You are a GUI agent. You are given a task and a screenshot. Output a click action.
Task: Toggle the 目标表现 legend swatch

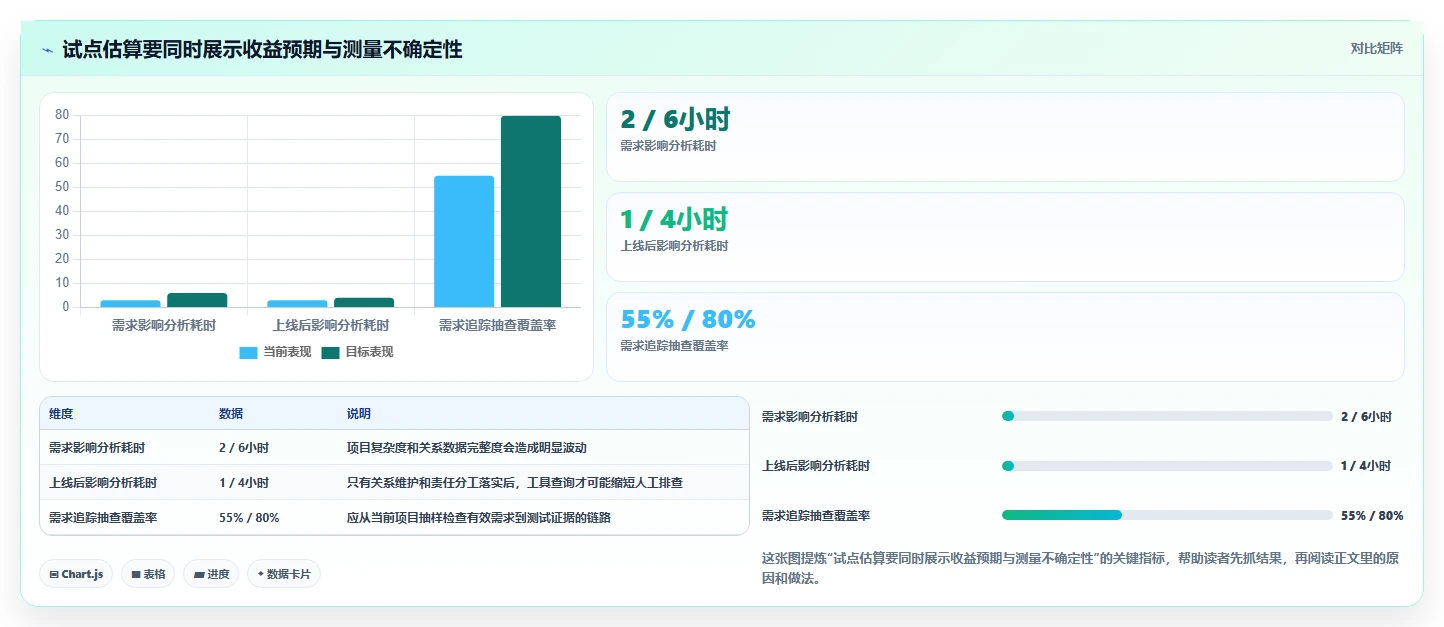(x=330, y=352)
